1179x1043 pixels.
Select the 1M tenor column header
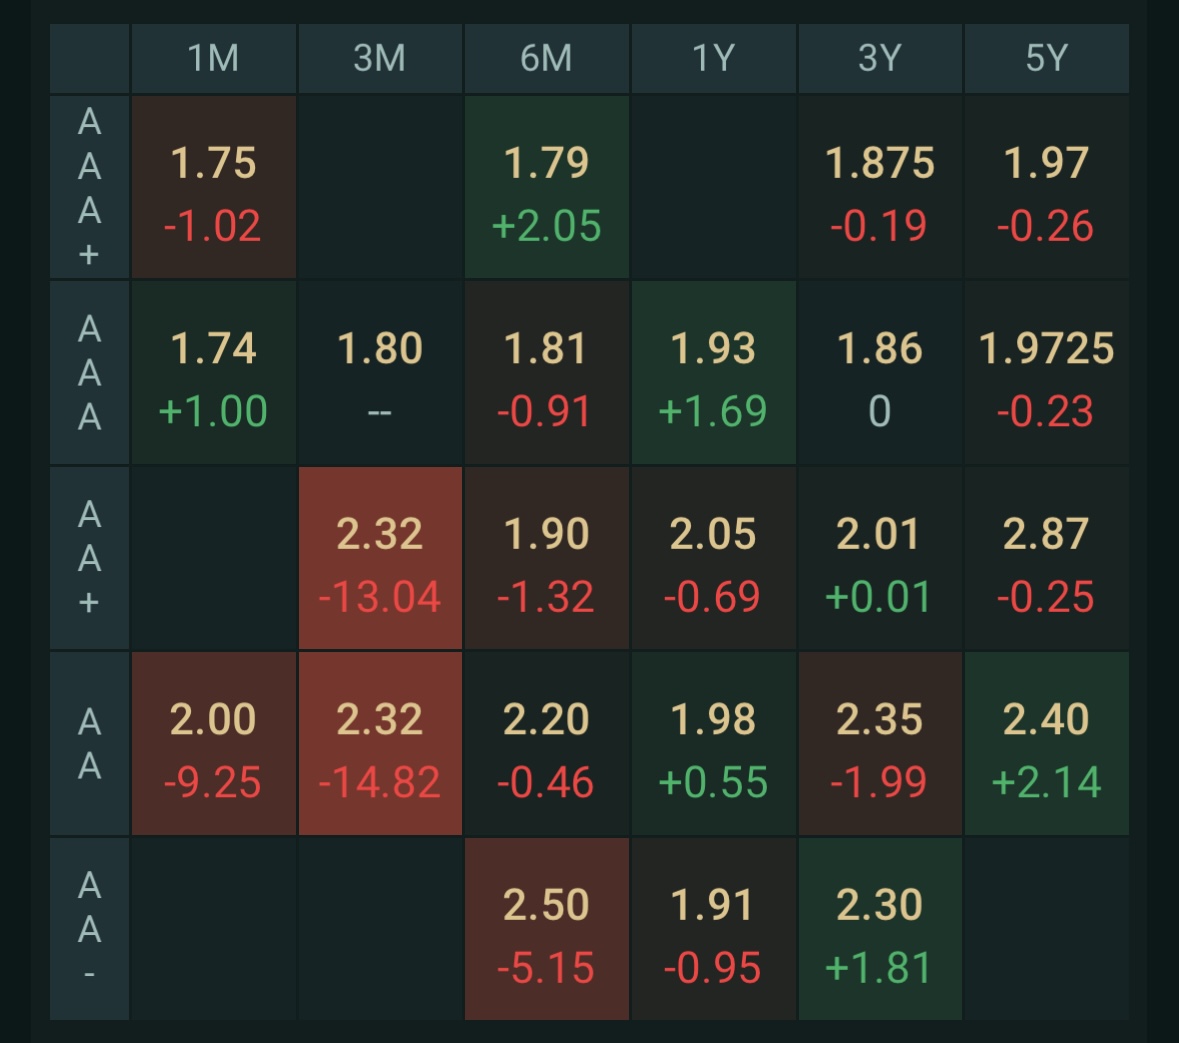click(x=213, y=58)
